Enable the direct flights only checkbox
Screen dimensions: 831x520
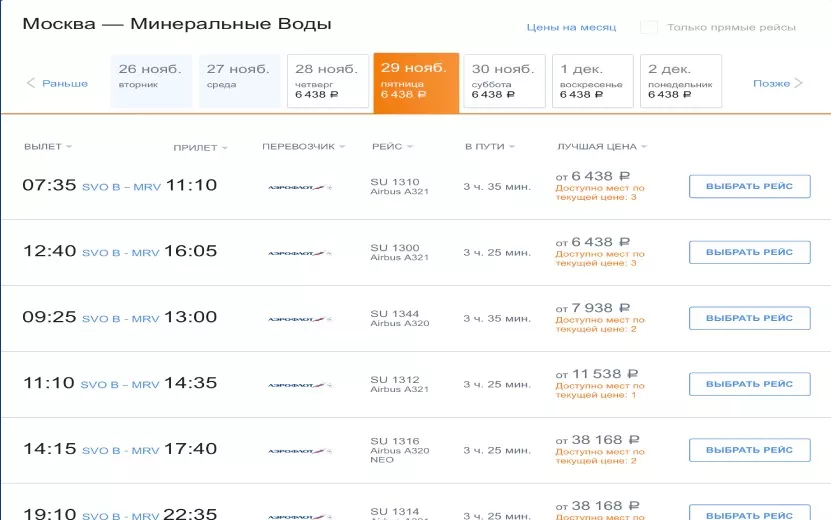point(649,27)
